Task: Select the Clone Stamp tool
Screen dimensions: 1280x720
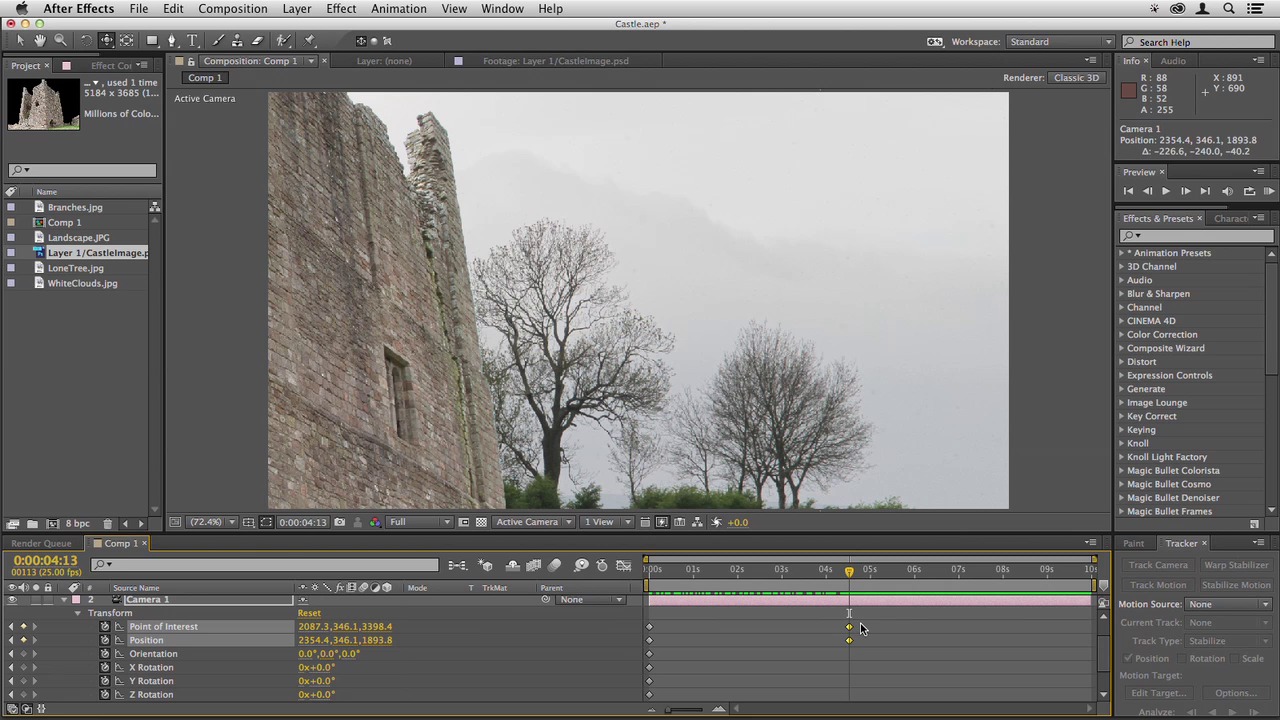Action: pyautogui.click(x=237, y=41)
